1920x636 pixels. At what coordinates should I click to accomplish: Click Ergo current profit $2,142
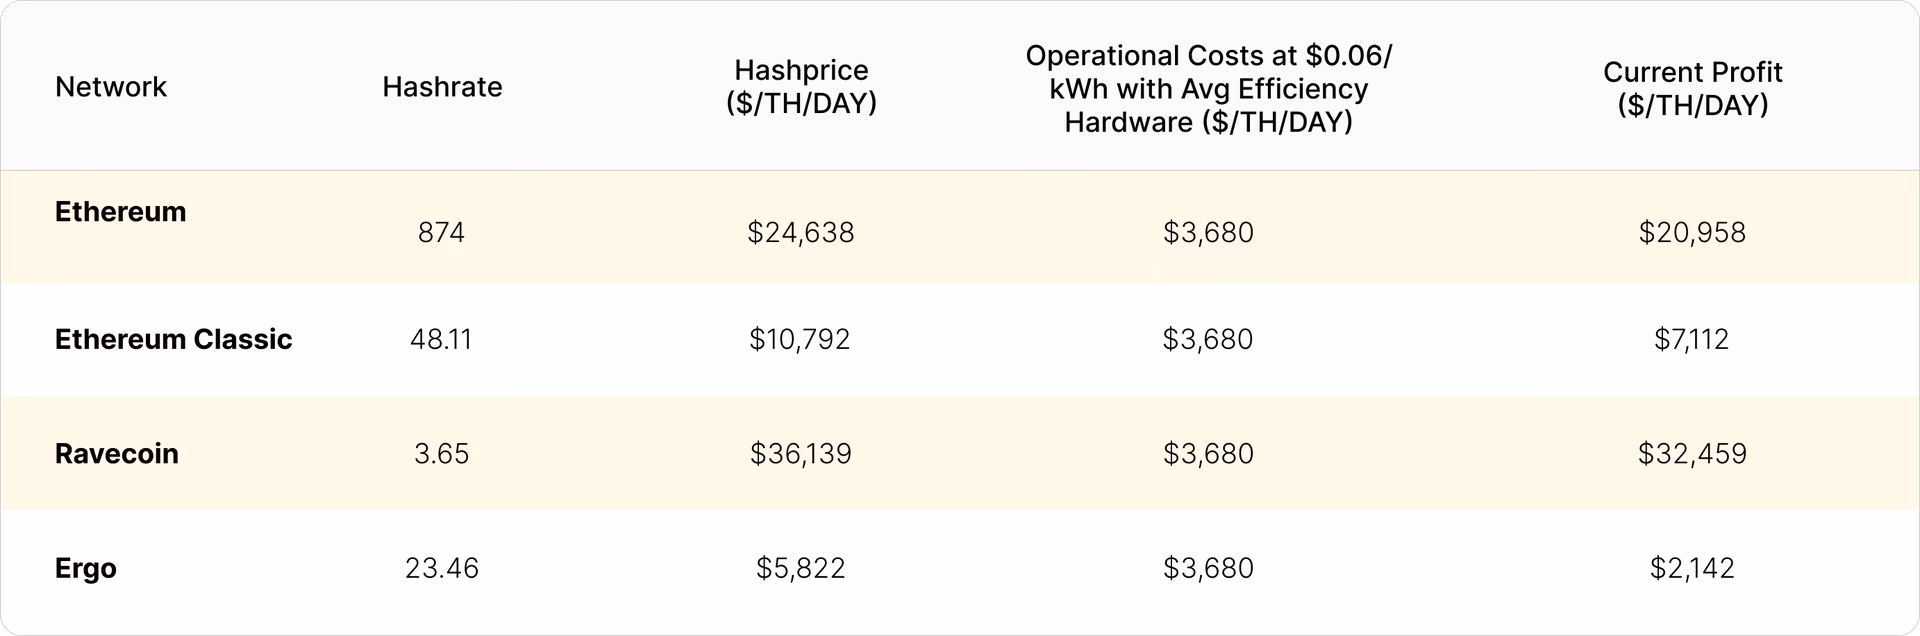1692,568
